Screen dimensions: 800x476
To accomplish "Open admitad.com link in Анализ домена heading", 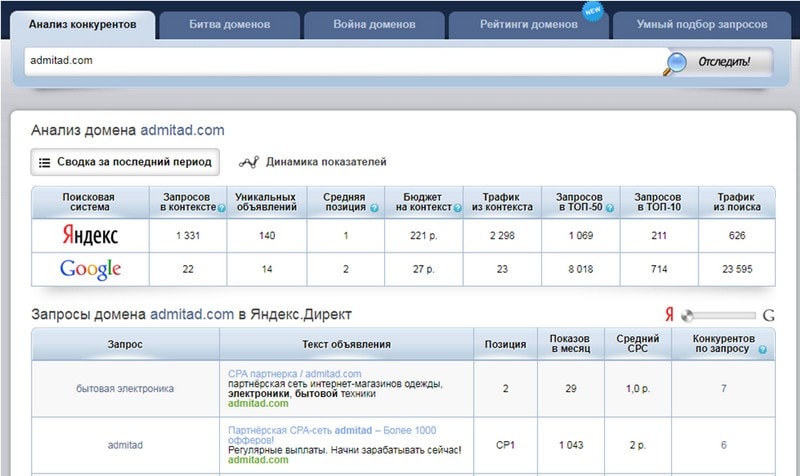I will pyautogui.click(x=182, y=130).
